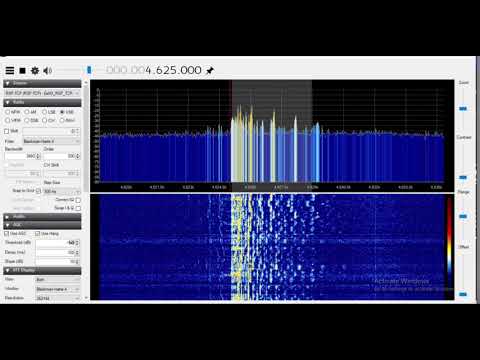The width and height of the screenshot is (480, 360).
Task: Open the FFT Window dropdown
Action: point(58,289)
